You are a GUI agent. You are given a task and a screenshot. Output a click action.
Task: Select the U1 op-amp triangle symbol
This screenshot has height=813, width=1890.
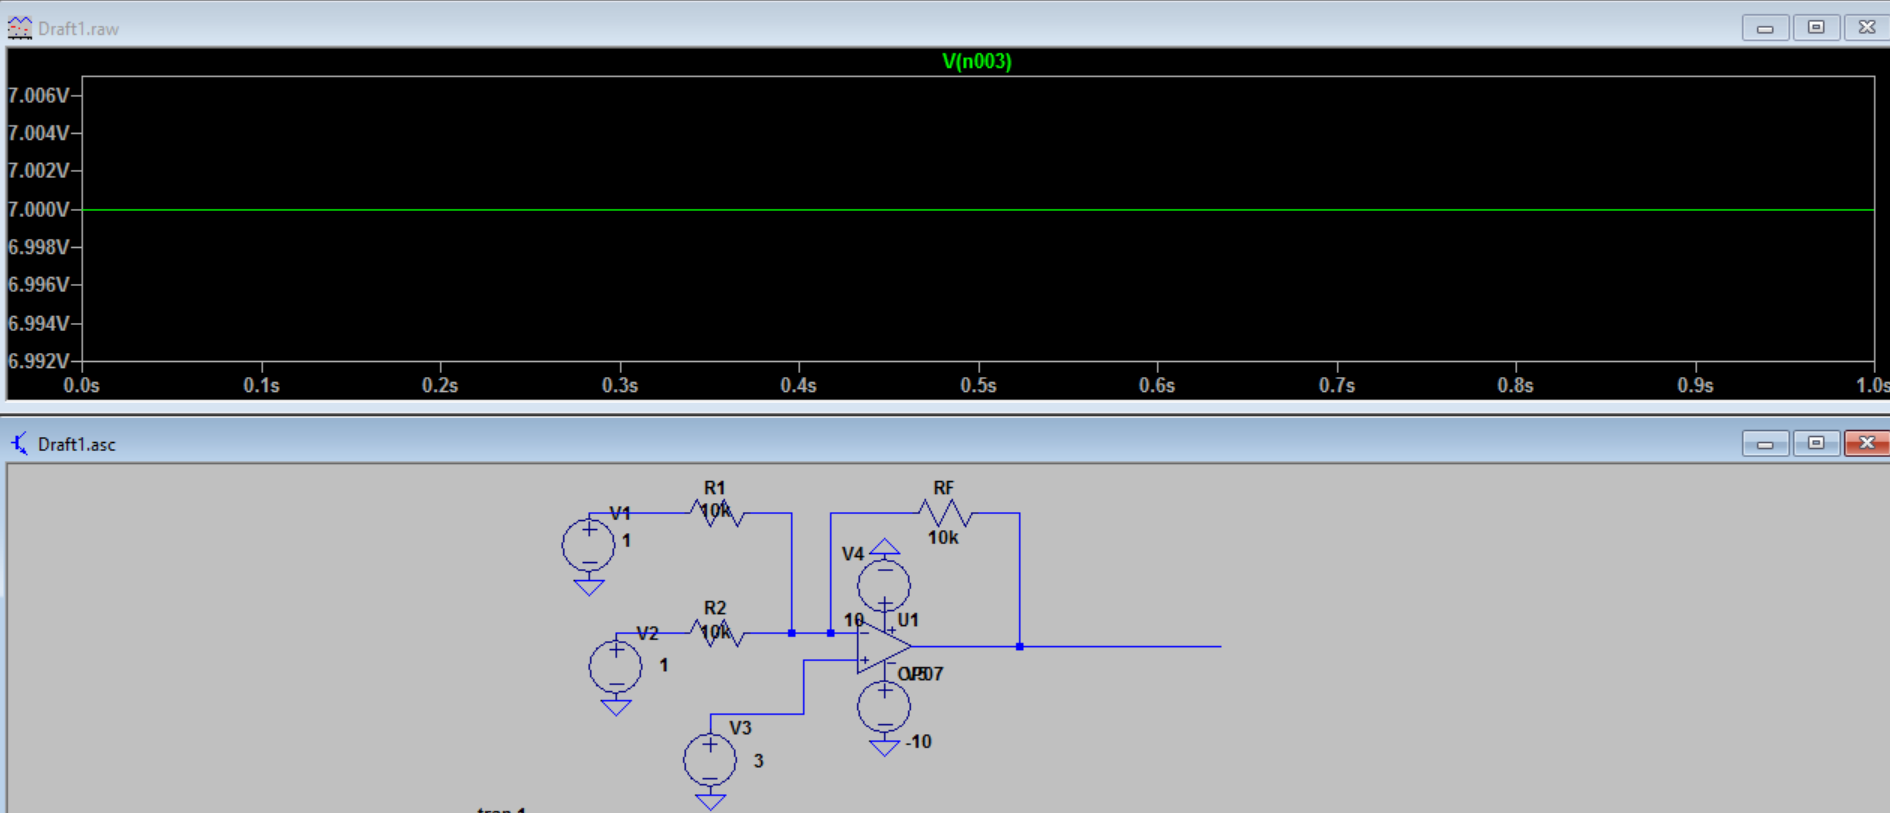pos(884,646)
